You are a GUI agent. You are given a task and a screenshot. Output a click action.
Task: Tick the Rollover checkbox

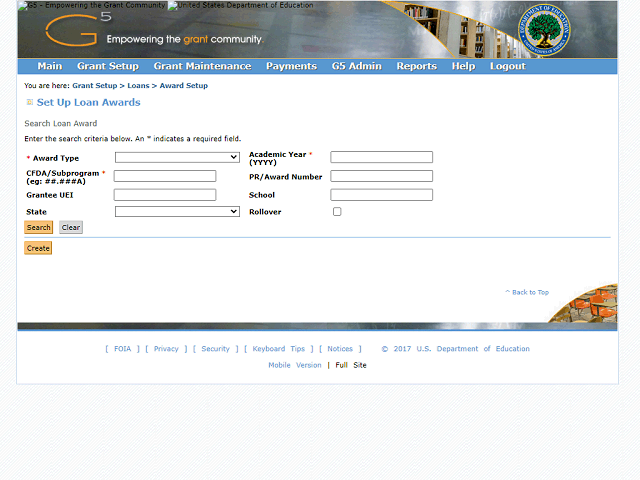pos(337,211)
